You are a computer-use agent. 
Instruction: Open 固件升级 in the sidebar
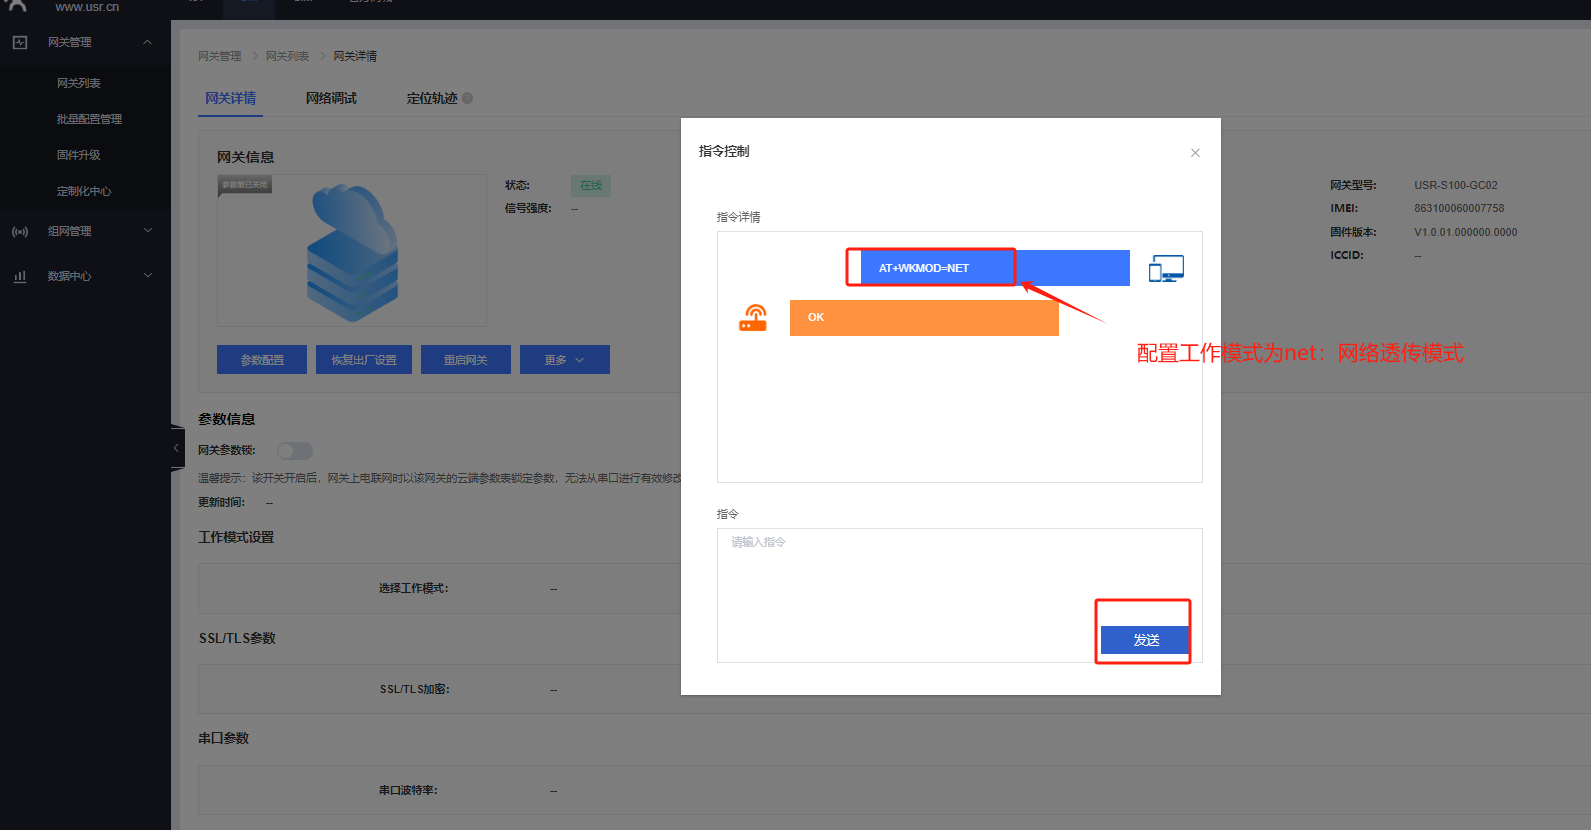pyautogui.click(x=79, y=155)
